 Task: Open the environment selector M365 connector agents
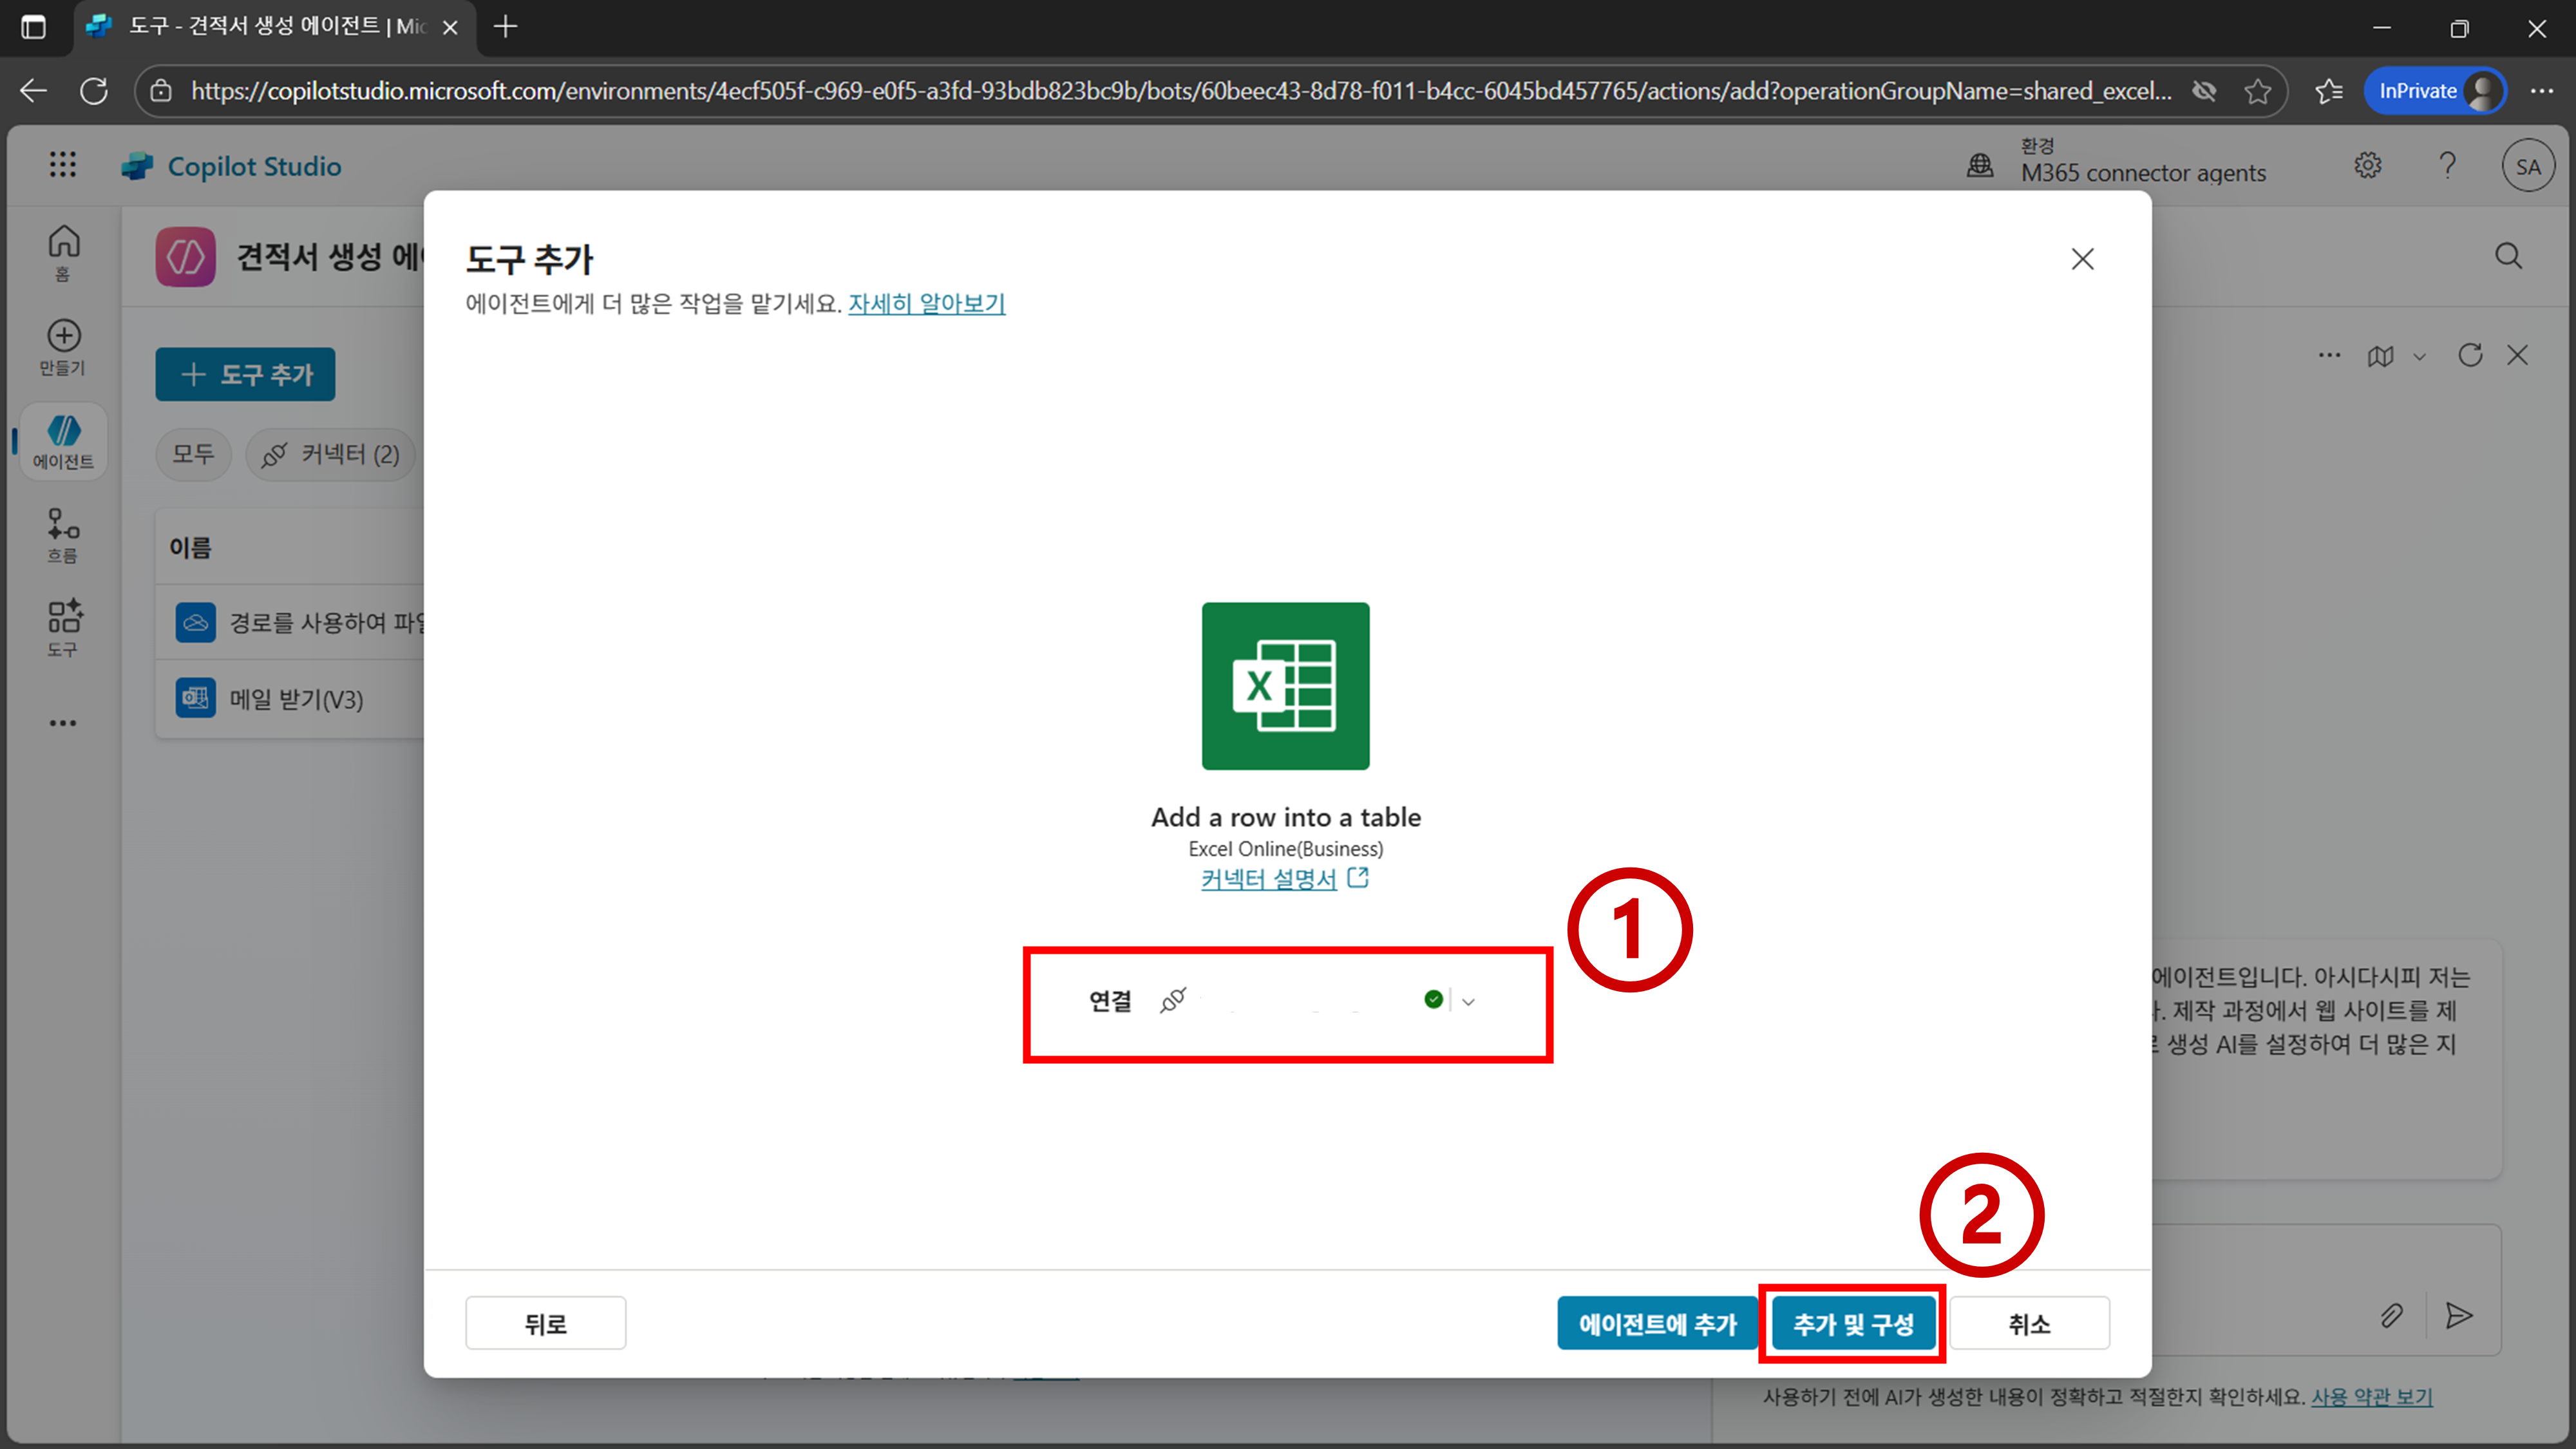point(2142,172)
